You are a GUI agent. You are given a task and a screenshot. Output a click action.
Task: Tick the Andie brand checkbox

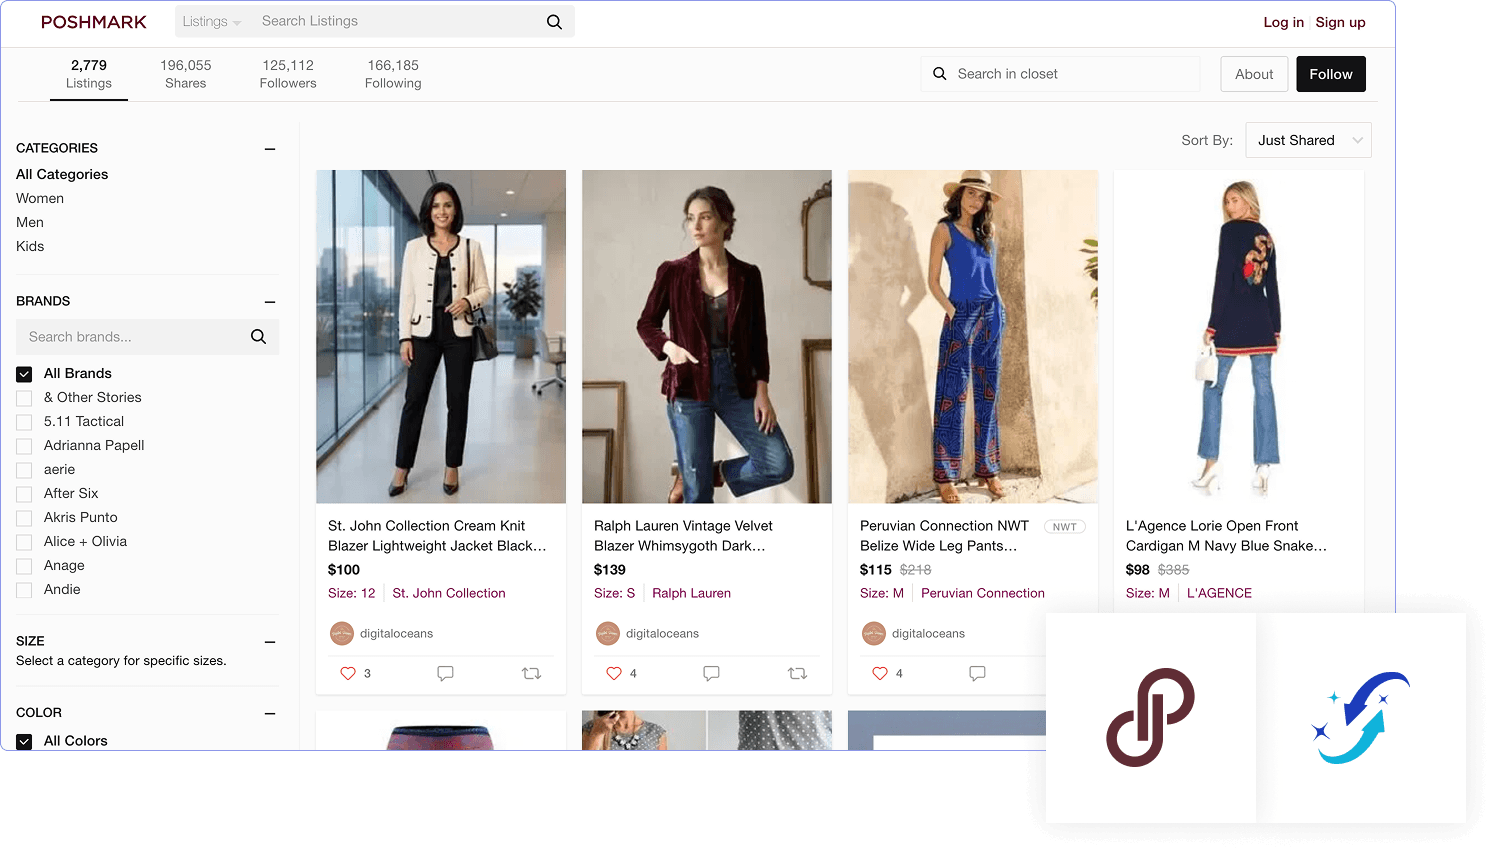(x=24, y=590)
